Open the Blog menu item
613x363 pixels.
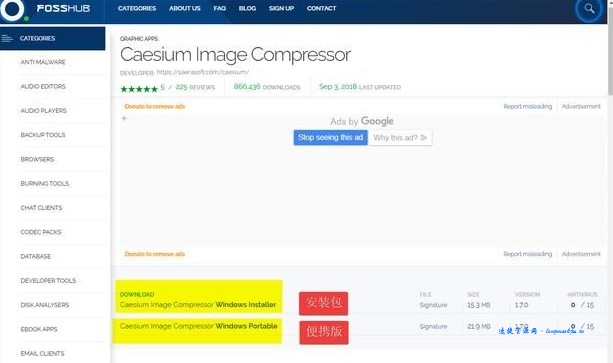pyautogui.click(x=247, y=8)
